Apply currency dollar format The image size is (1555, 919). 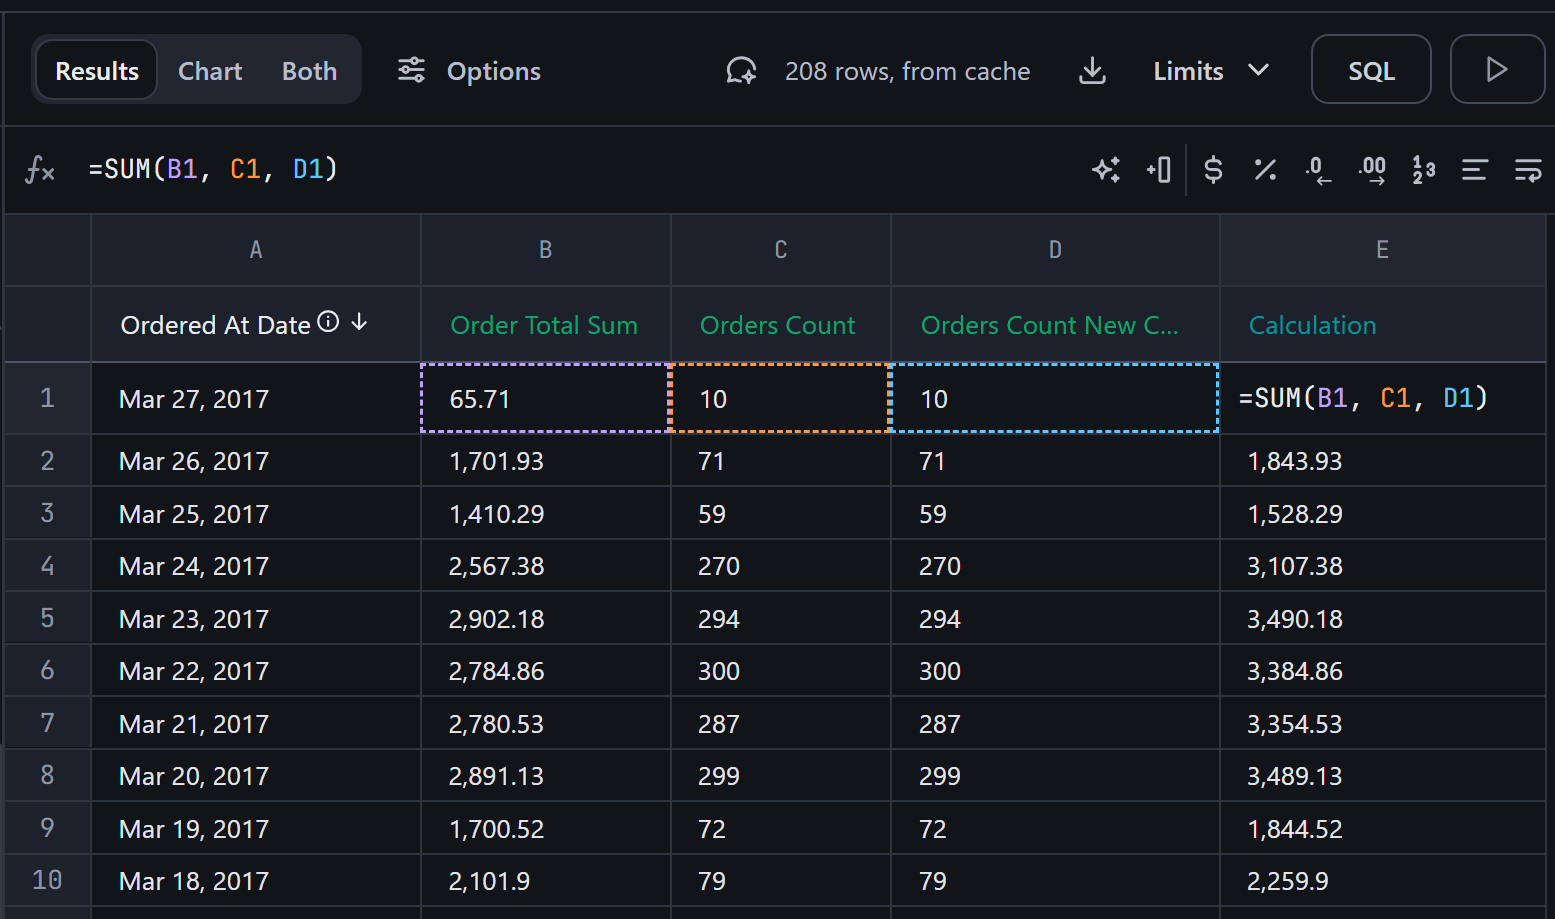pos(1213,170)
